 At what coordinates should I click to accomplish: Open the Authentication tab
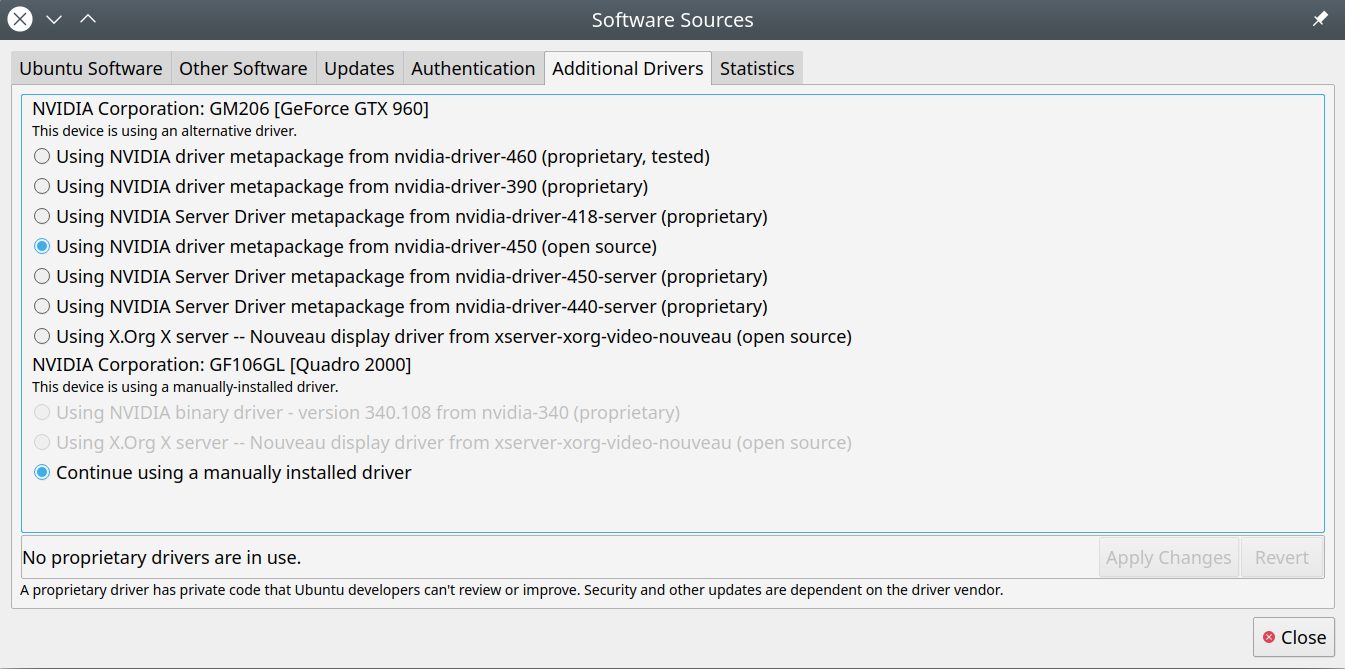[473, 69]
